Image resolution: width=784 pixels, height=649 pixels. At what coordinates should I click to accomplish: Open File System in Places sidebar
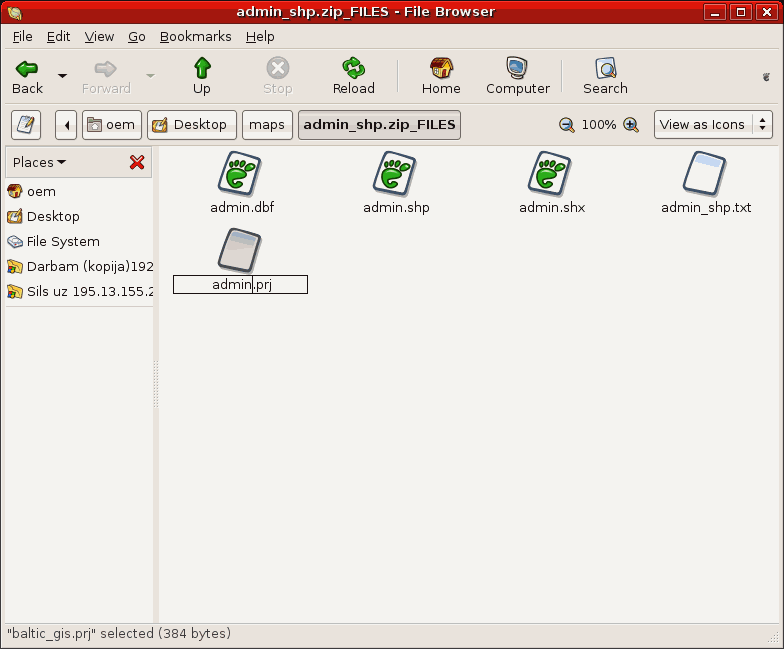coord(79,242)
